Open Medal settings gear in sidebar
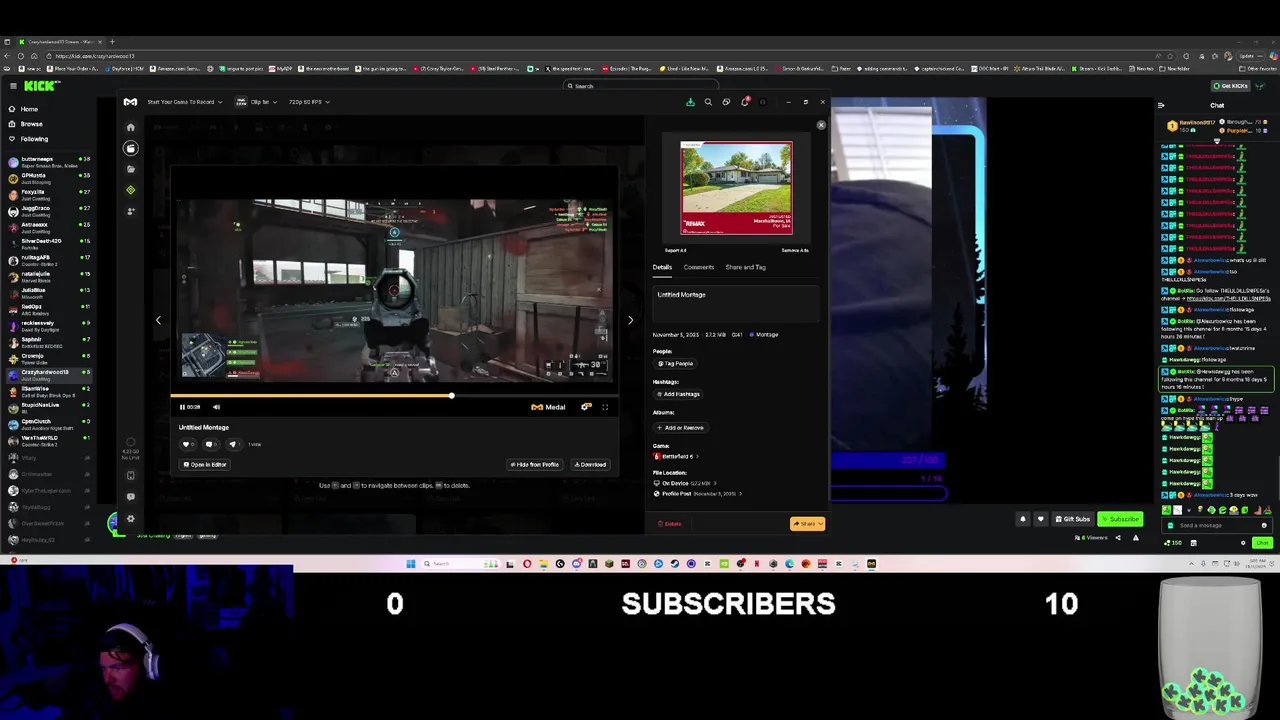This screenshot has height=720, width=1280. click(x=130, y=518)
